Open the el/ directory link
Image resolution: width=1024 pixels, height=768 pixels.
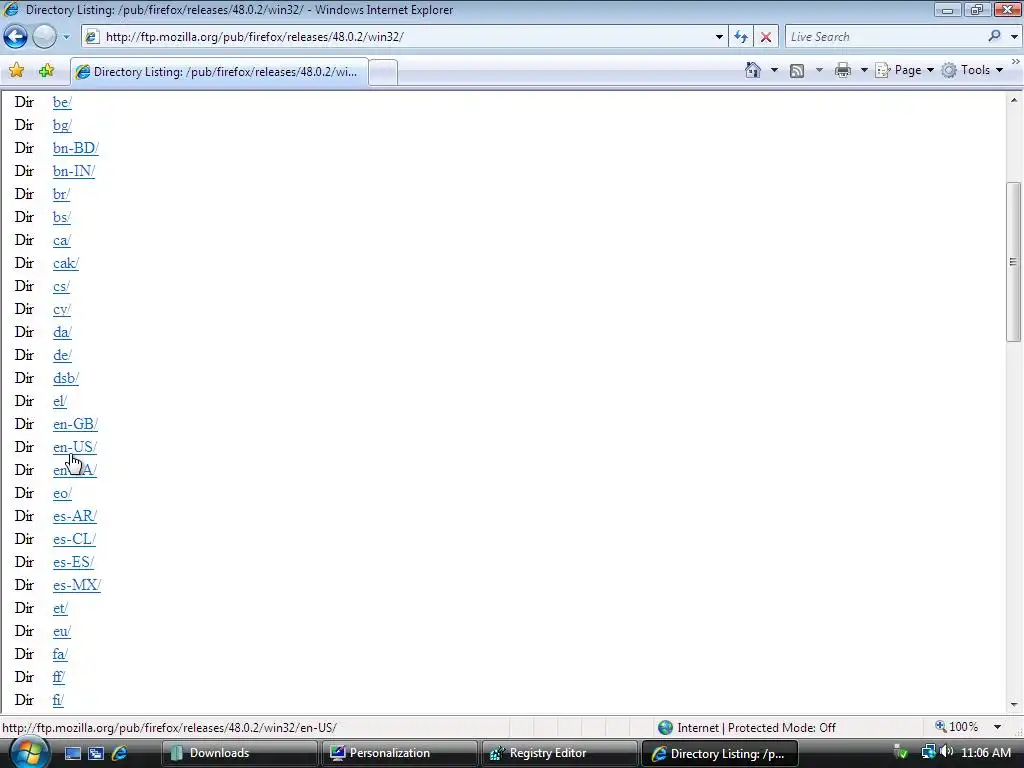pyautogui.click(x=59, y=401)
